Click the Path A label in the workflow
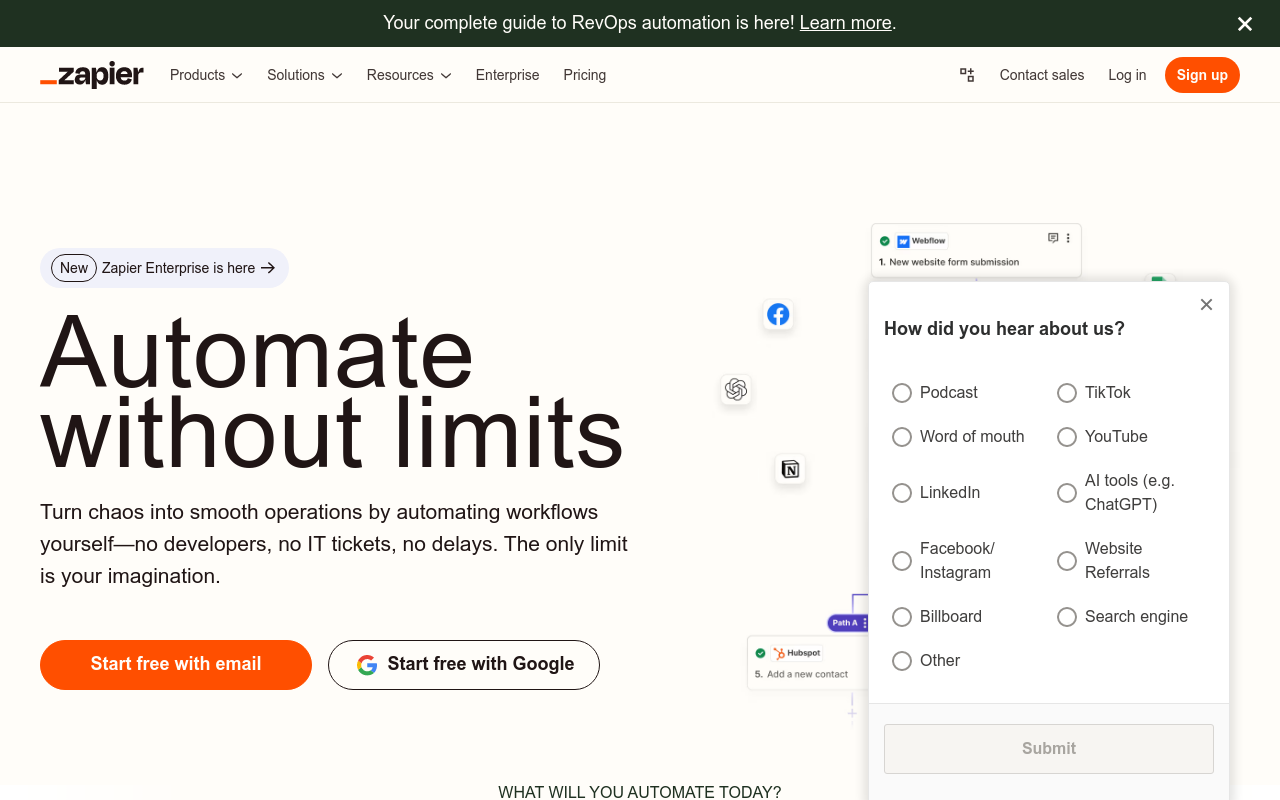Image resolution: width=1280 pixels, height=800 pixels. point(846,623)
